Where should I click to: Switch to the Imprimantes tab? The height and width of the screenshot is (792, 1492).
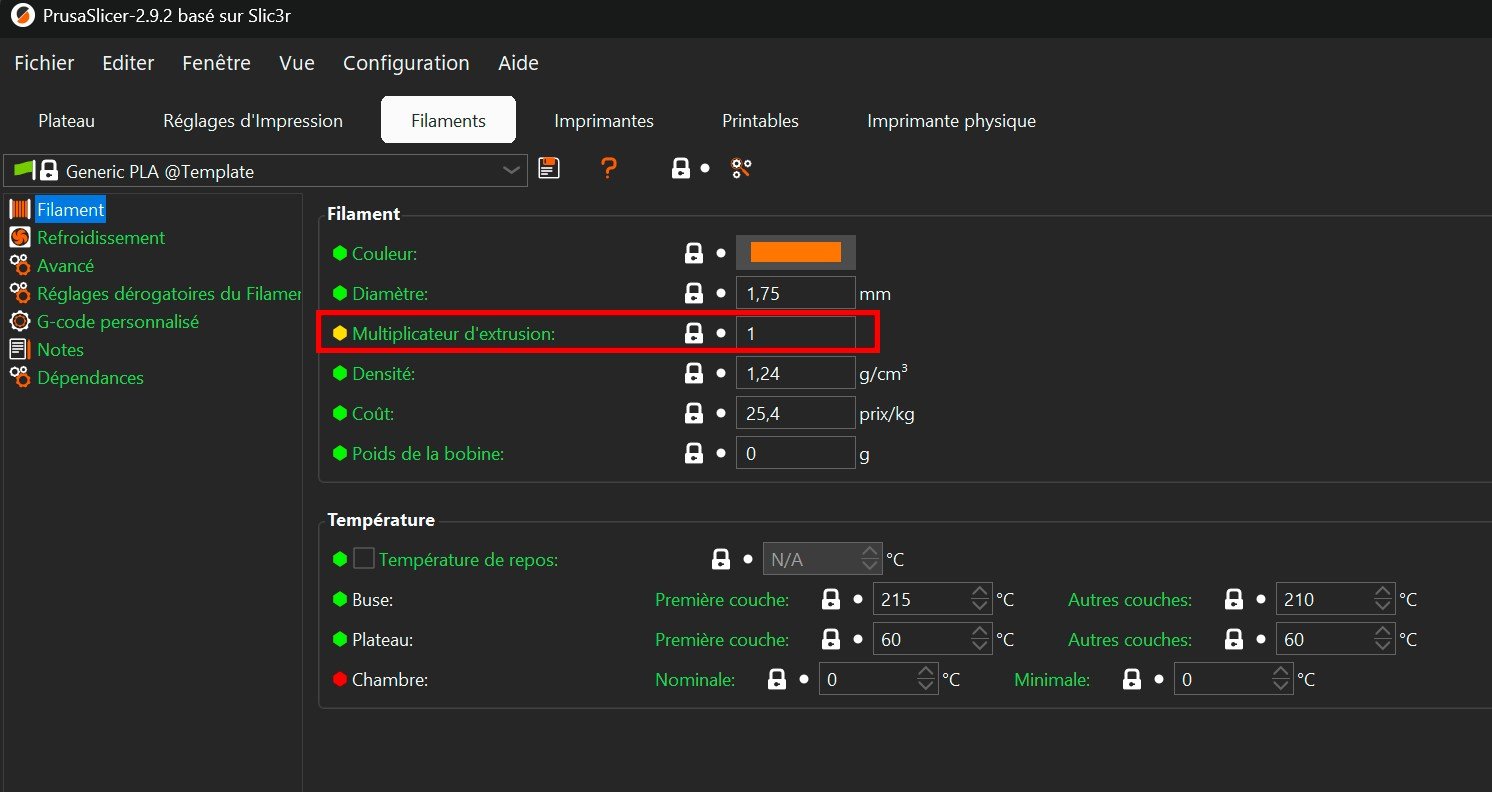(x=604, y=121)
